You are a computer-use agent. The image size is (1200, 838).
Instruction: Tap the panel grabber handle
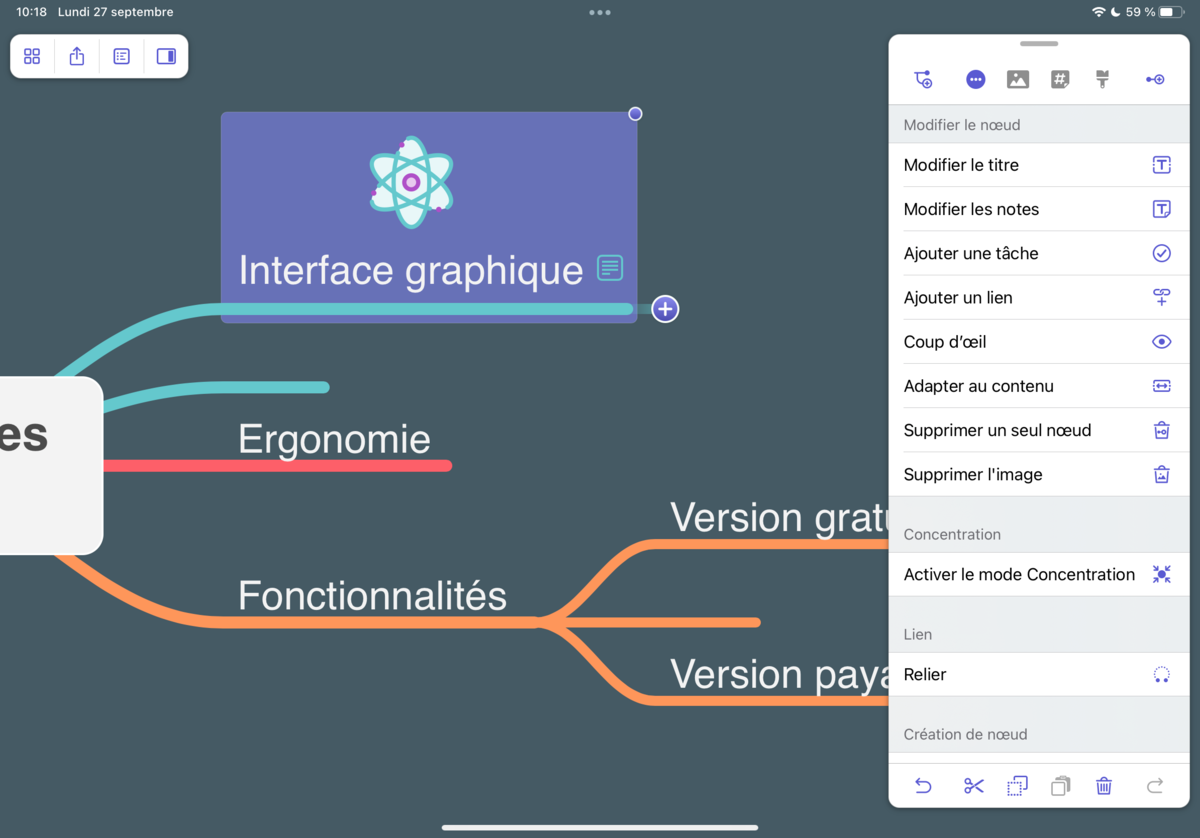(1039, 44)
